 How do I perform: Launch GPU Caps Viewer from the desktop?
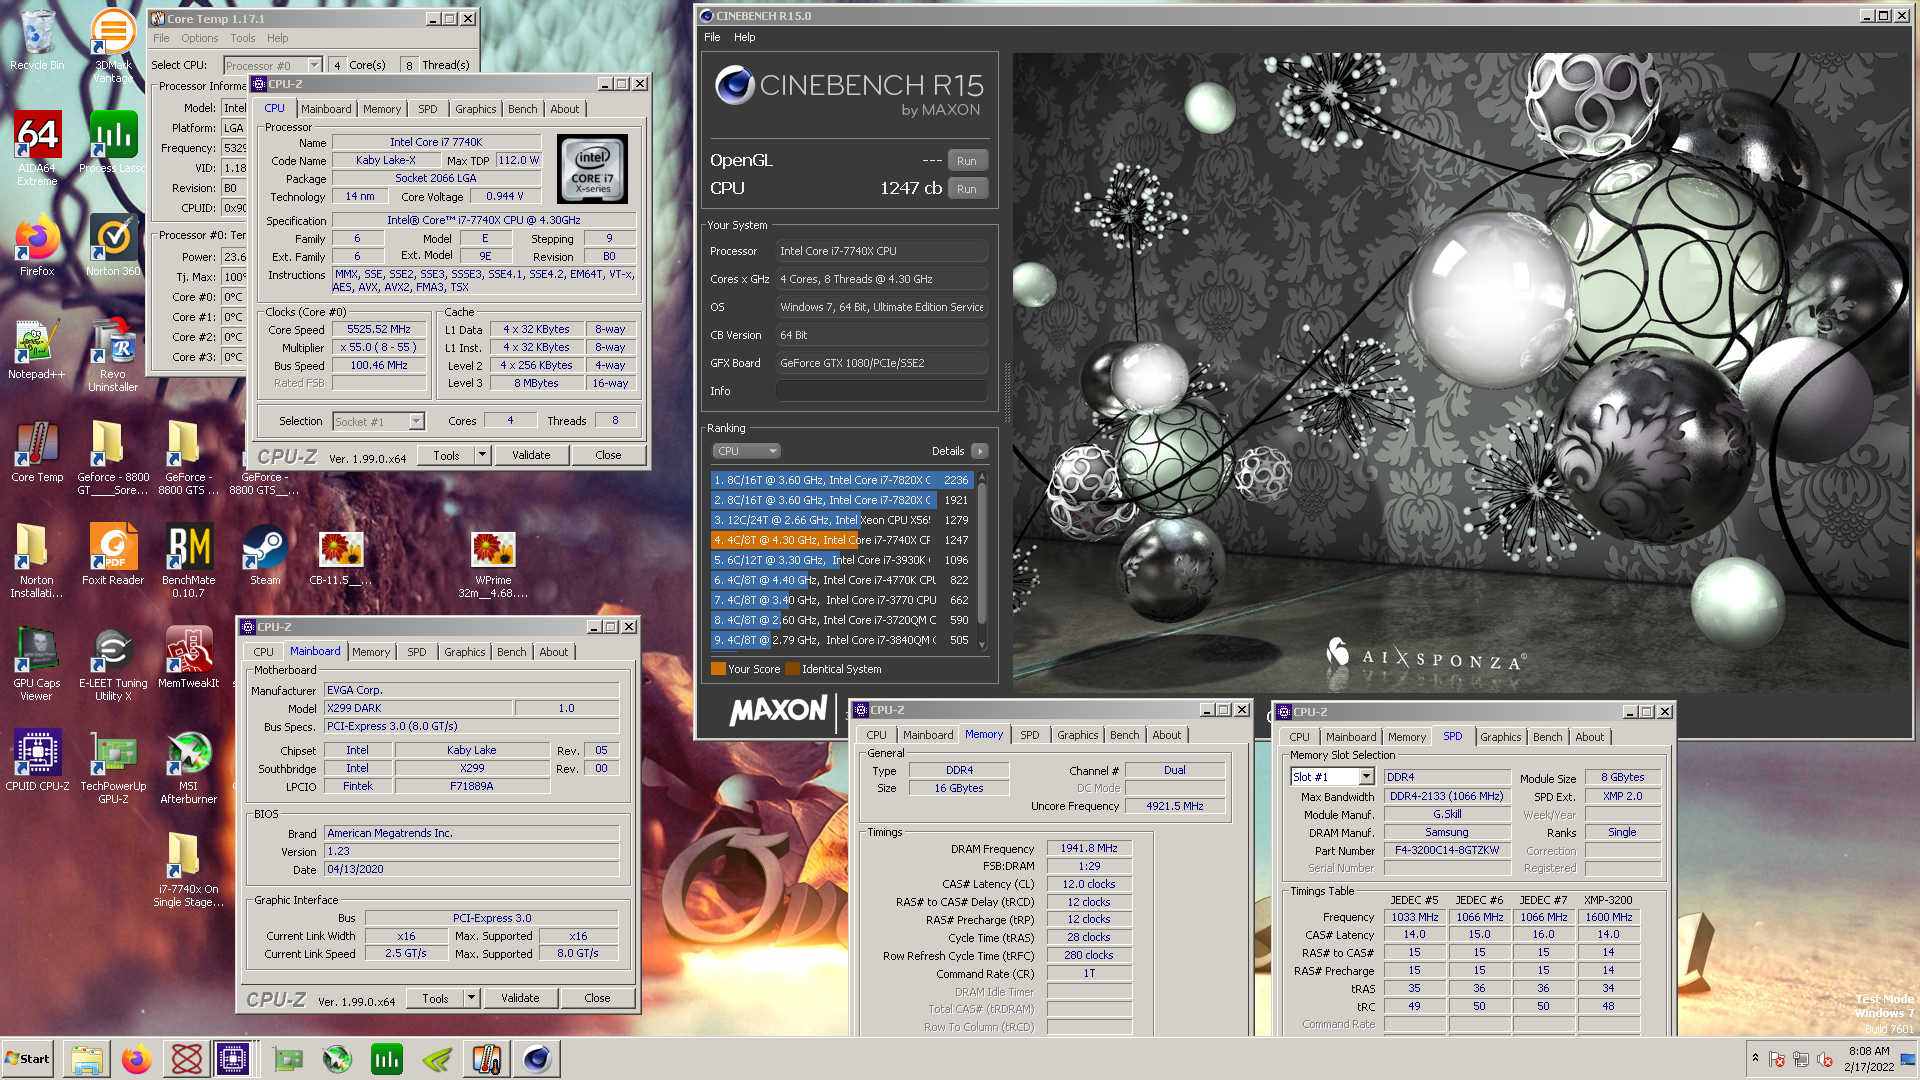click(x=37, y=663)
